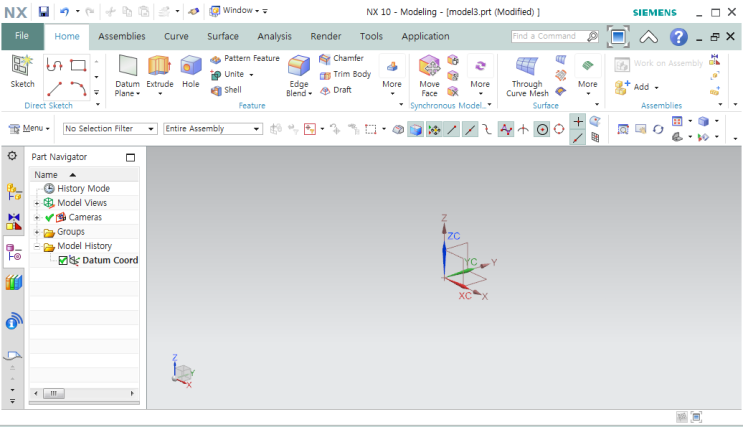
Task: Activate the Move Face tool
Action: (x=429, y=75)
